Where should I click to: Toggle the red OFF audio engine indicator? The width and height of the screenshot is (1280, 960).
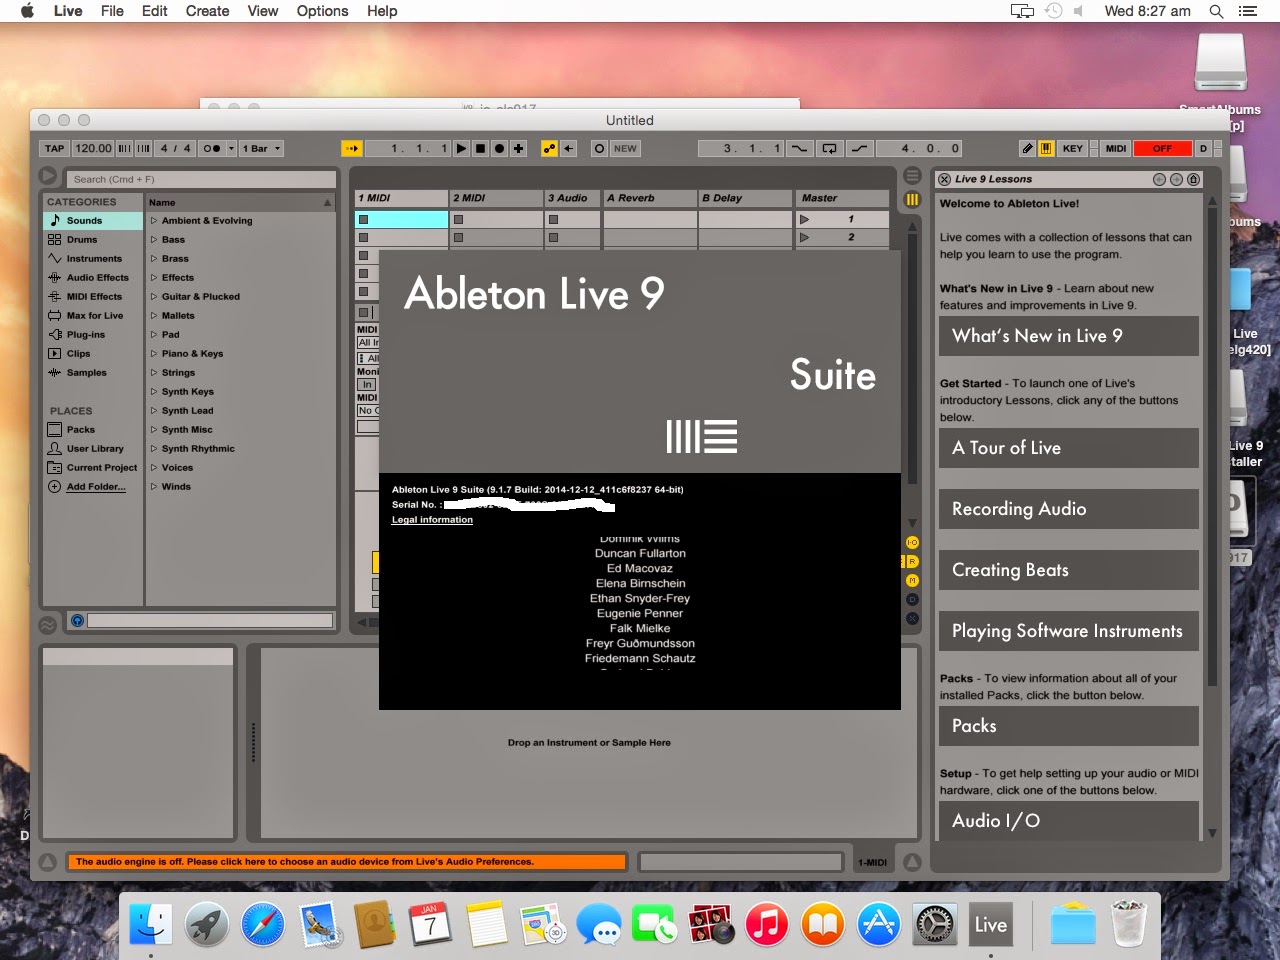click(1162, 148)
